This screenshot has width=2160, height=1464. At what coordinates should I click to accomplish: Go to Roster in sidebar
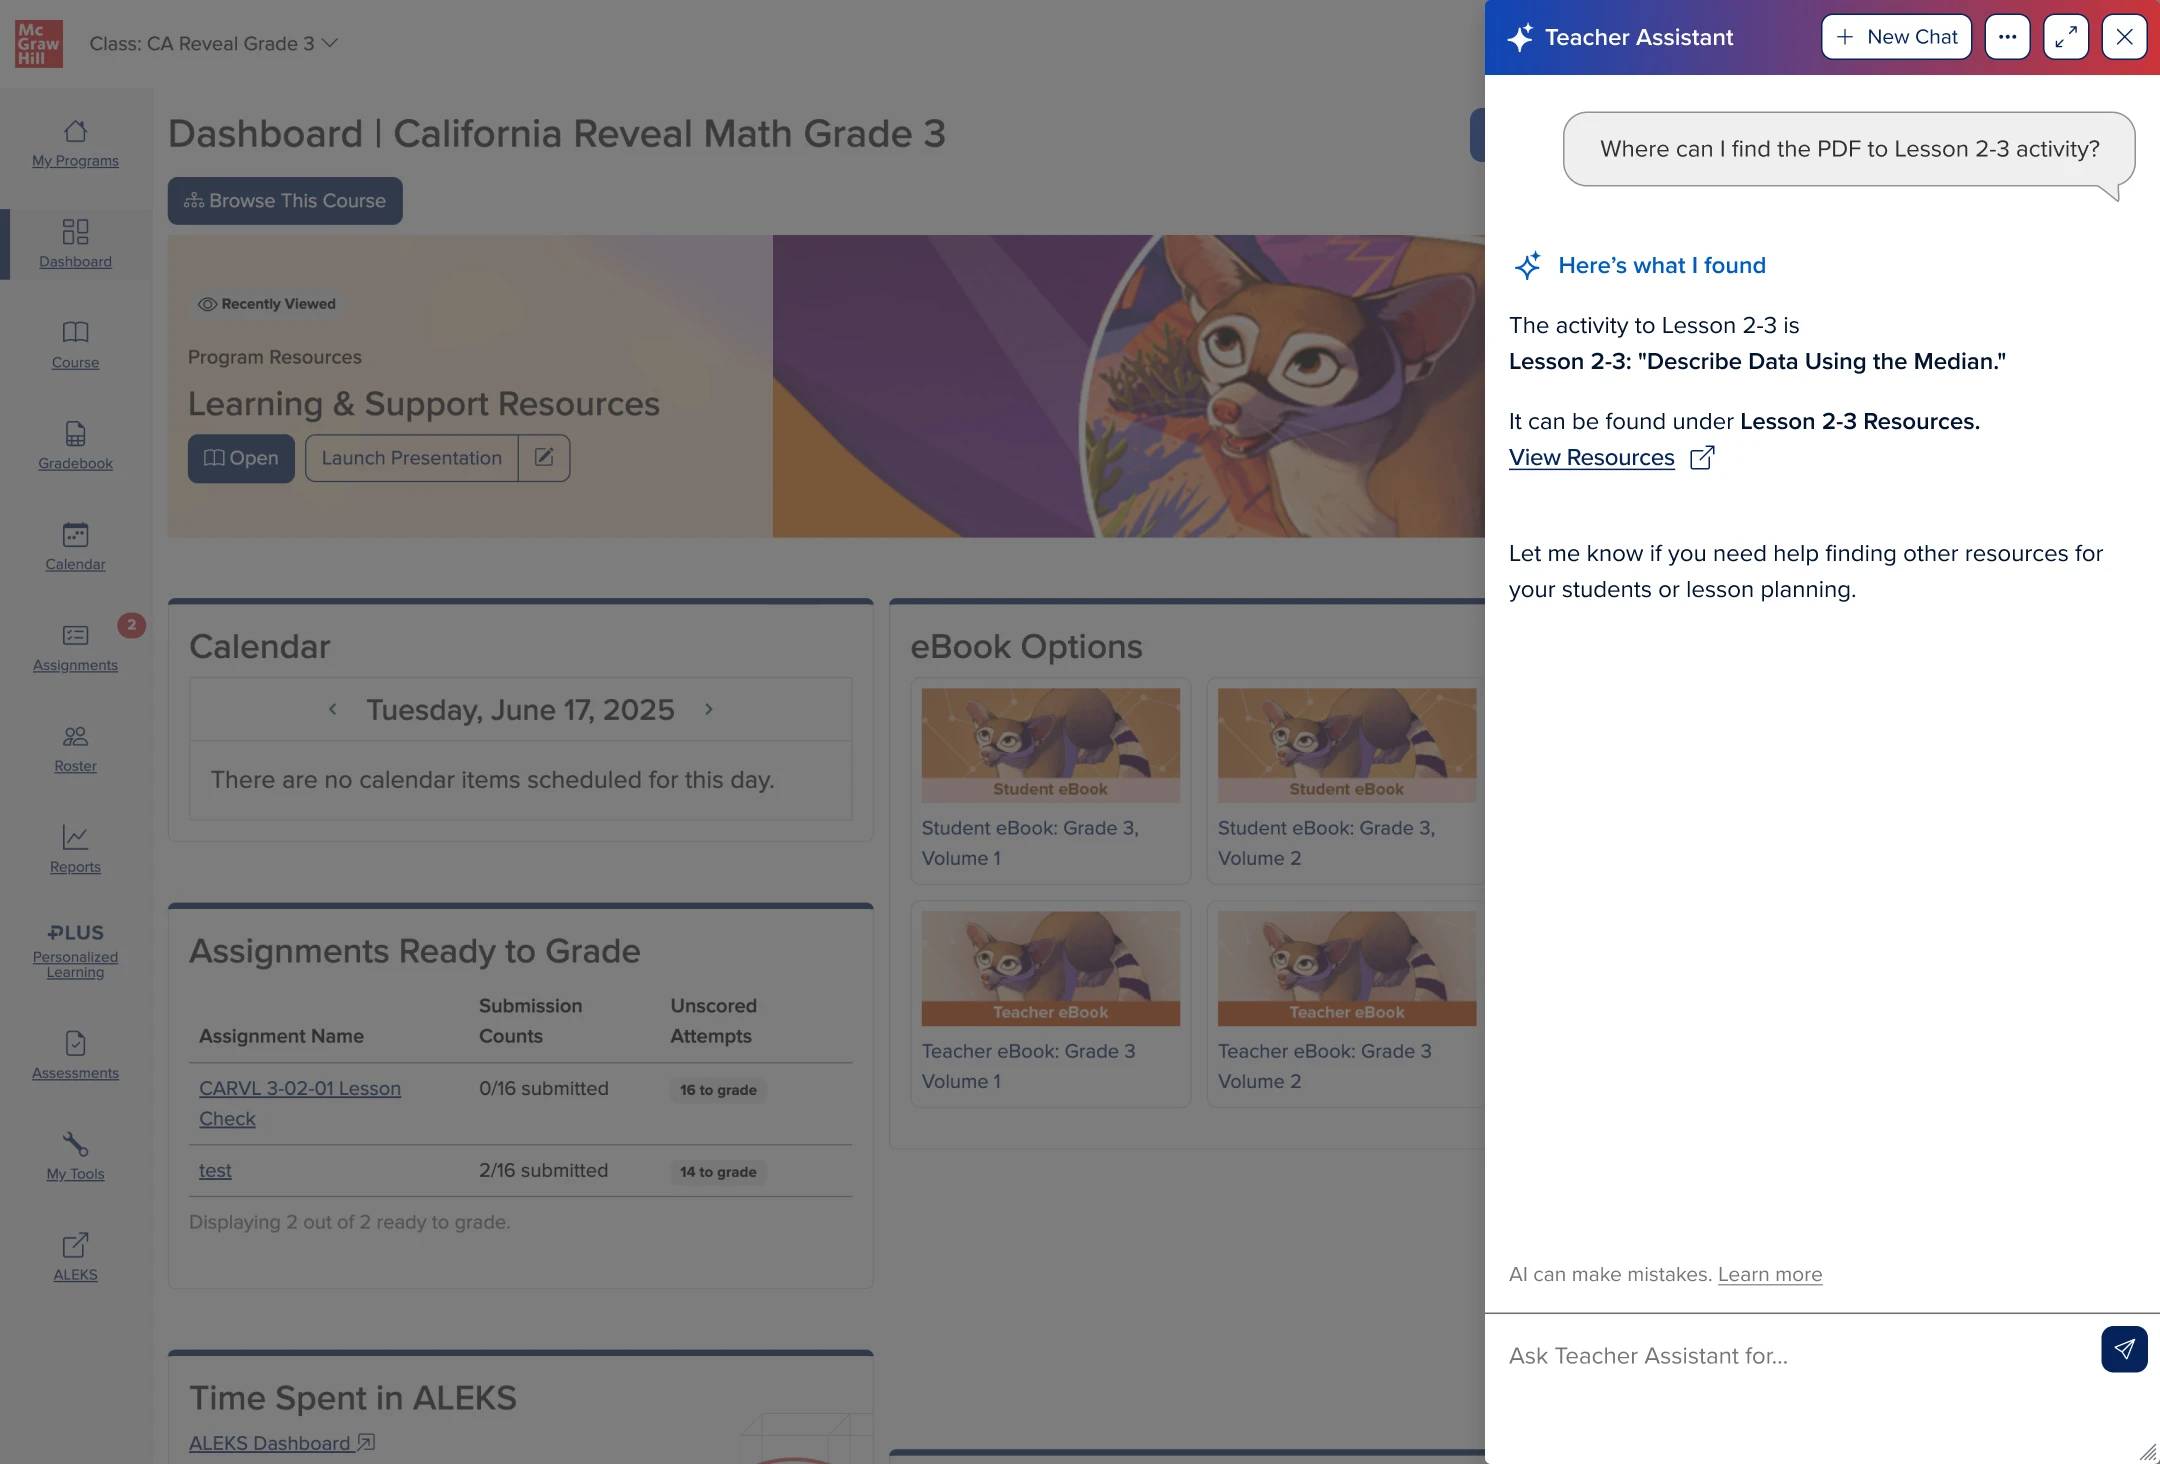[x=75, y=748]
